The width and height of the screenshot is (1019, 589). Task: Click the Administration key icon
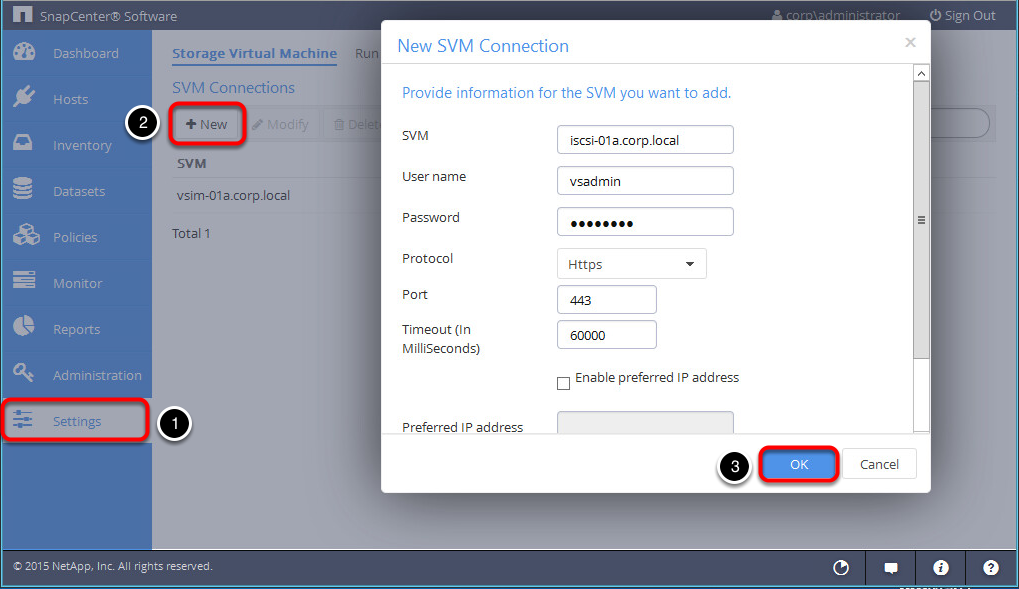click(x=23, y=373)
